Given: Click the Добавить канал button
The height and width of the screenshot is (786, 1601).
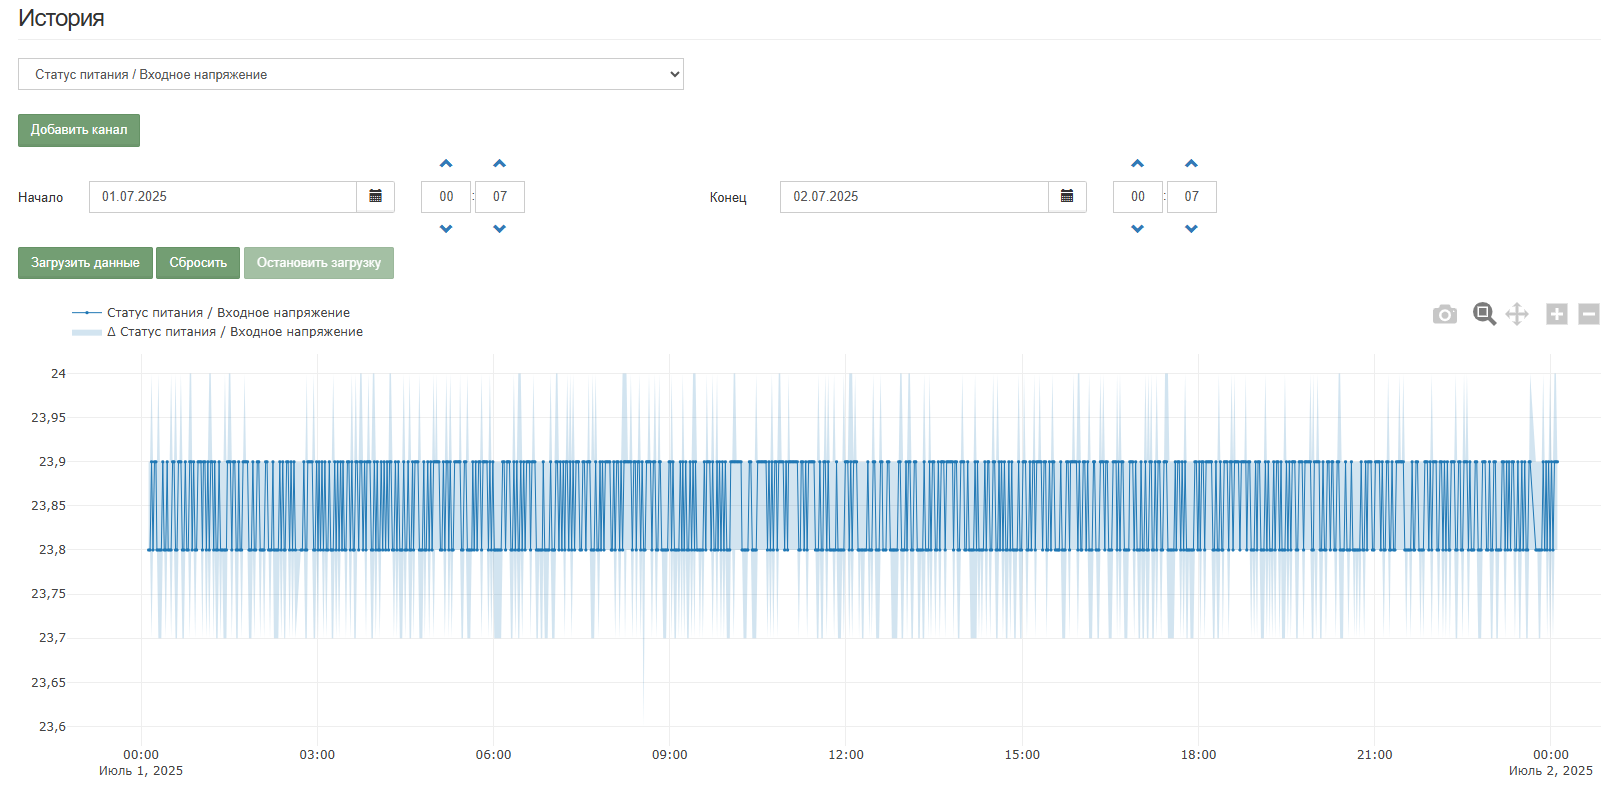Looking at the screenshot, I should (79, 130).
